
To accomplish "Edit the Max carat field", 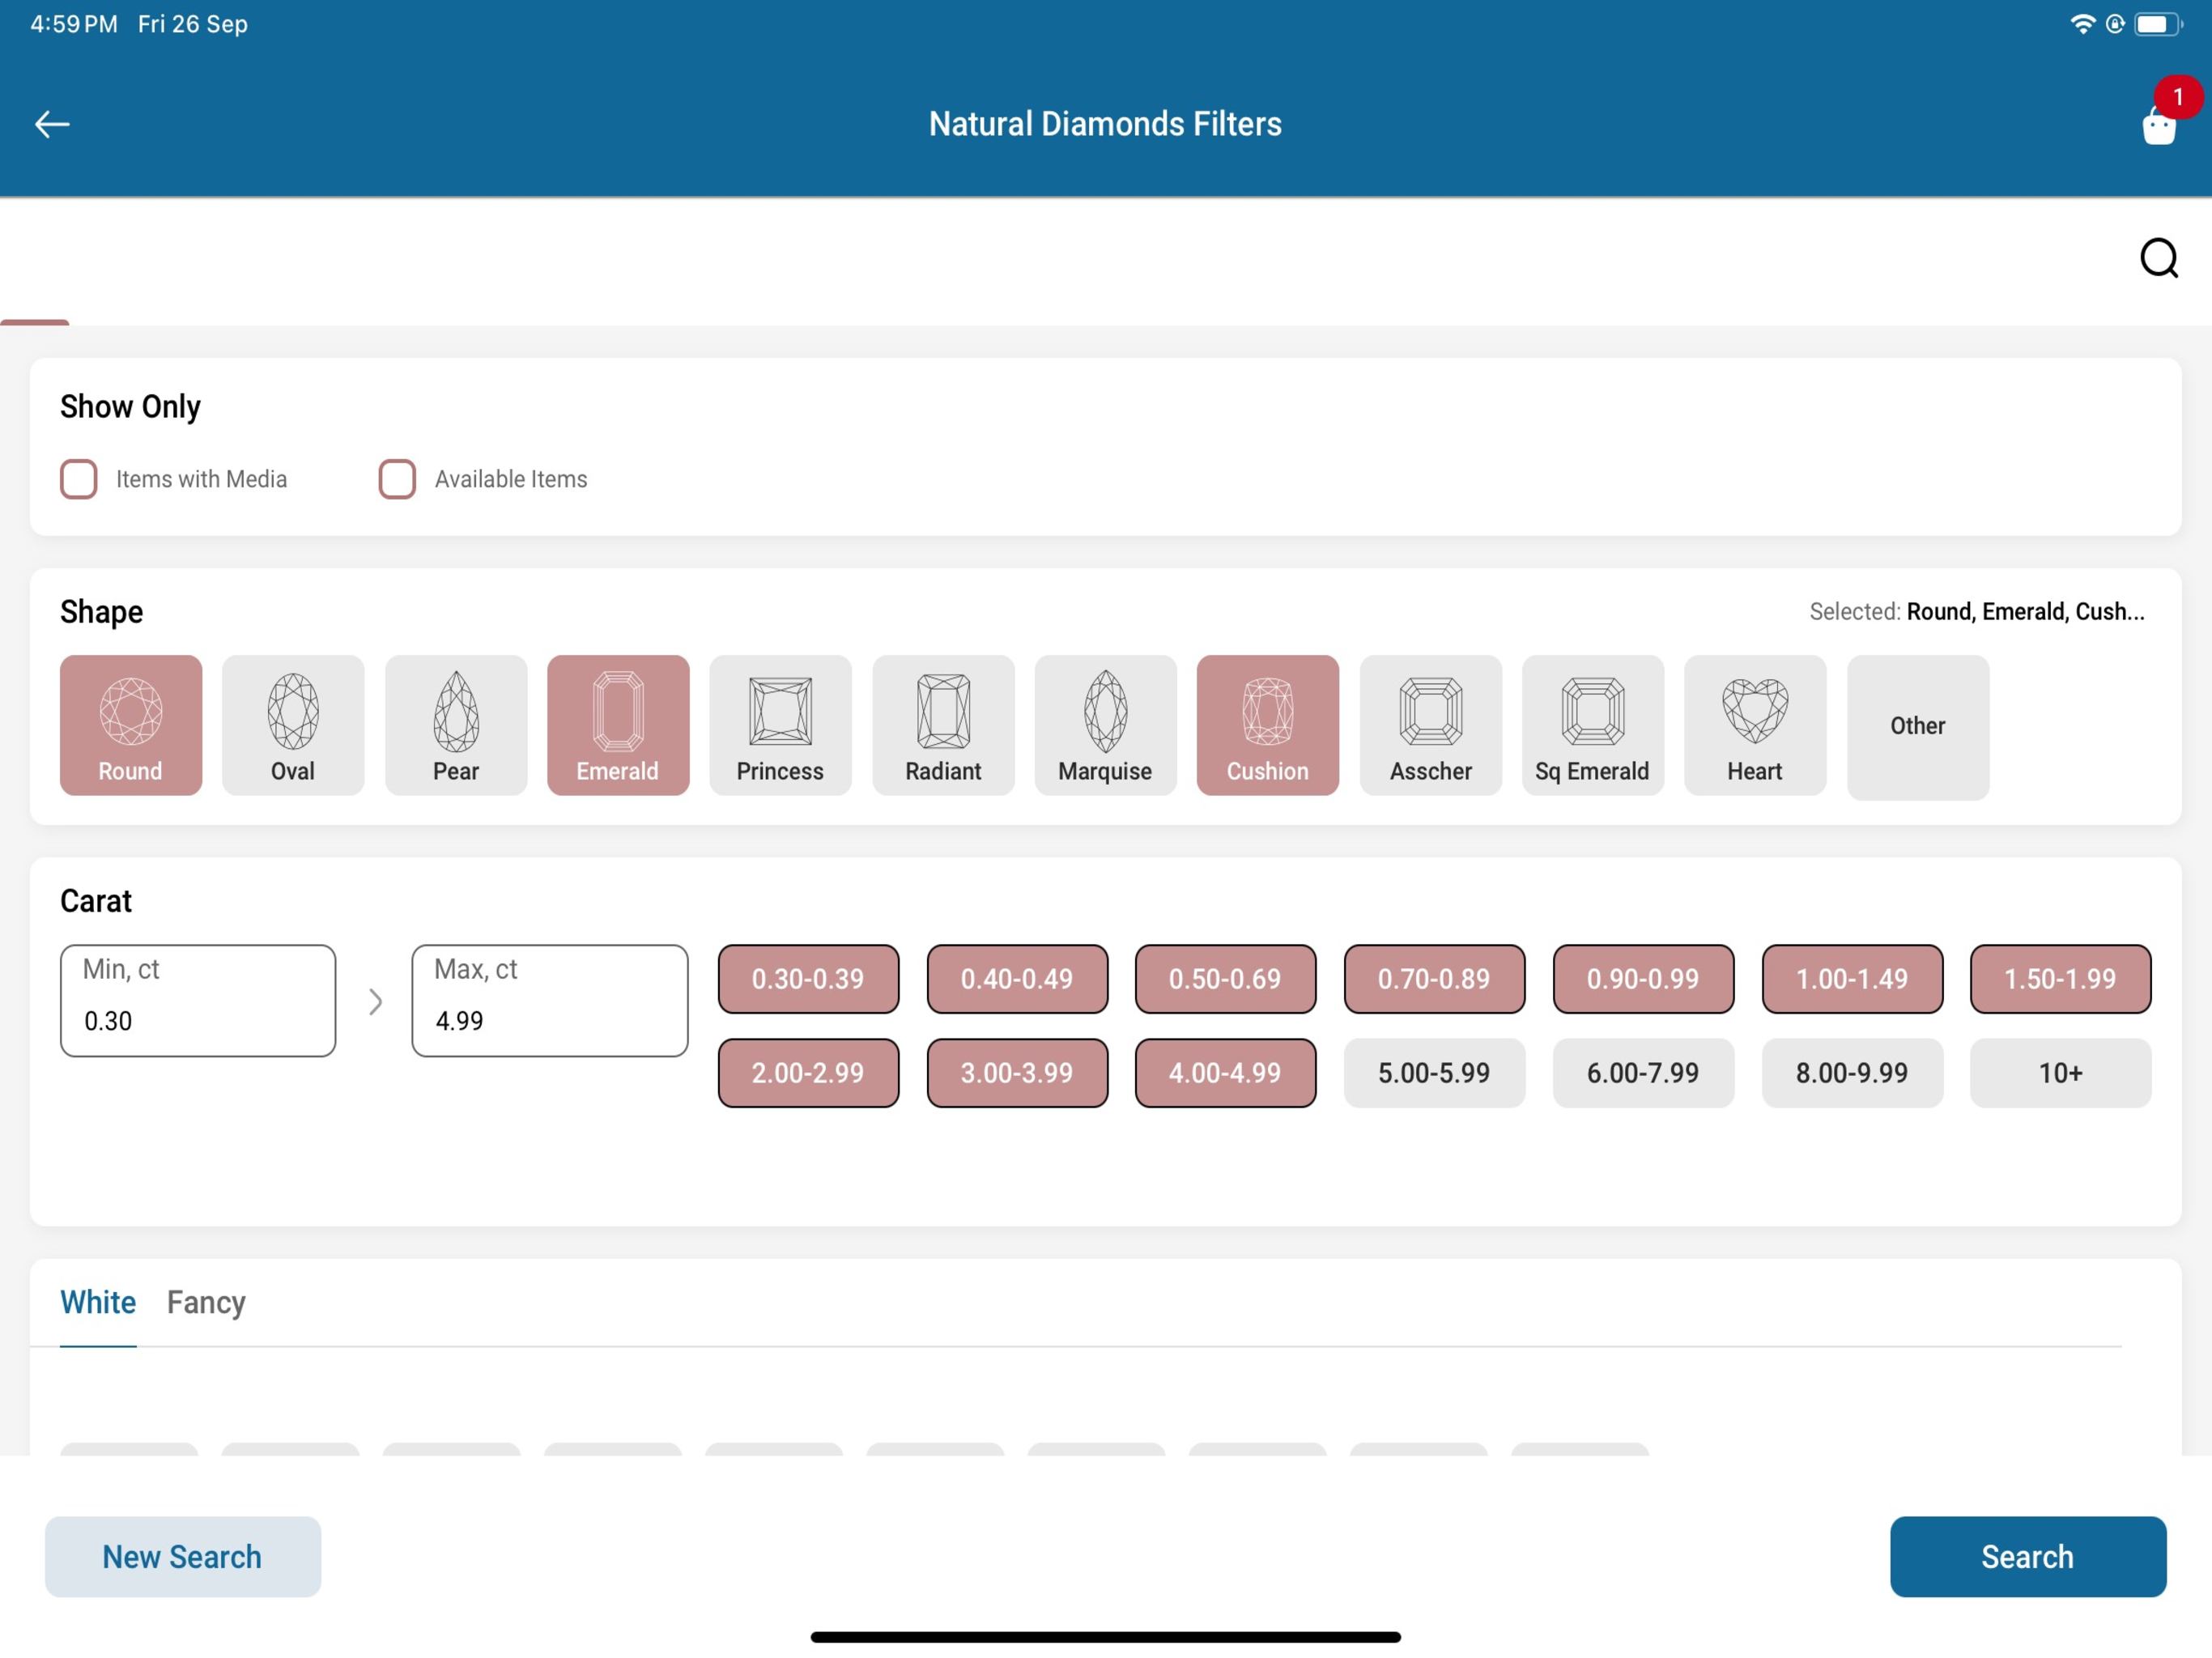I will click(x=550, y=1001).
